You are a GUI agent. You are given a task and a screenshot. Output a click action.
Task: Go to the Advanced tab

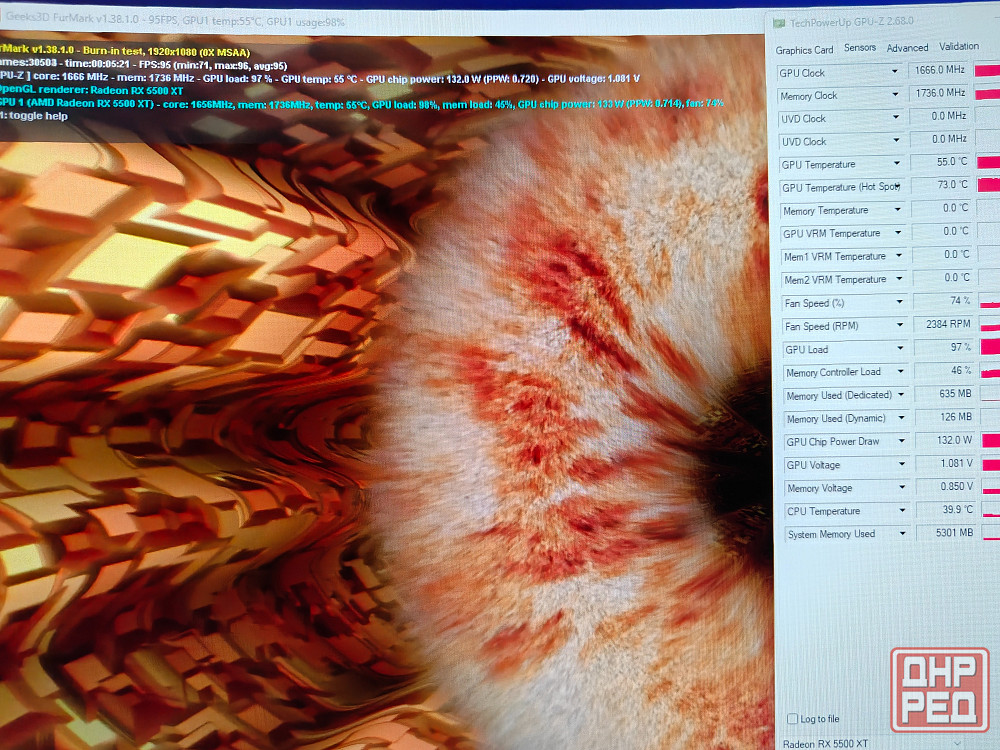tap(907, 47)
